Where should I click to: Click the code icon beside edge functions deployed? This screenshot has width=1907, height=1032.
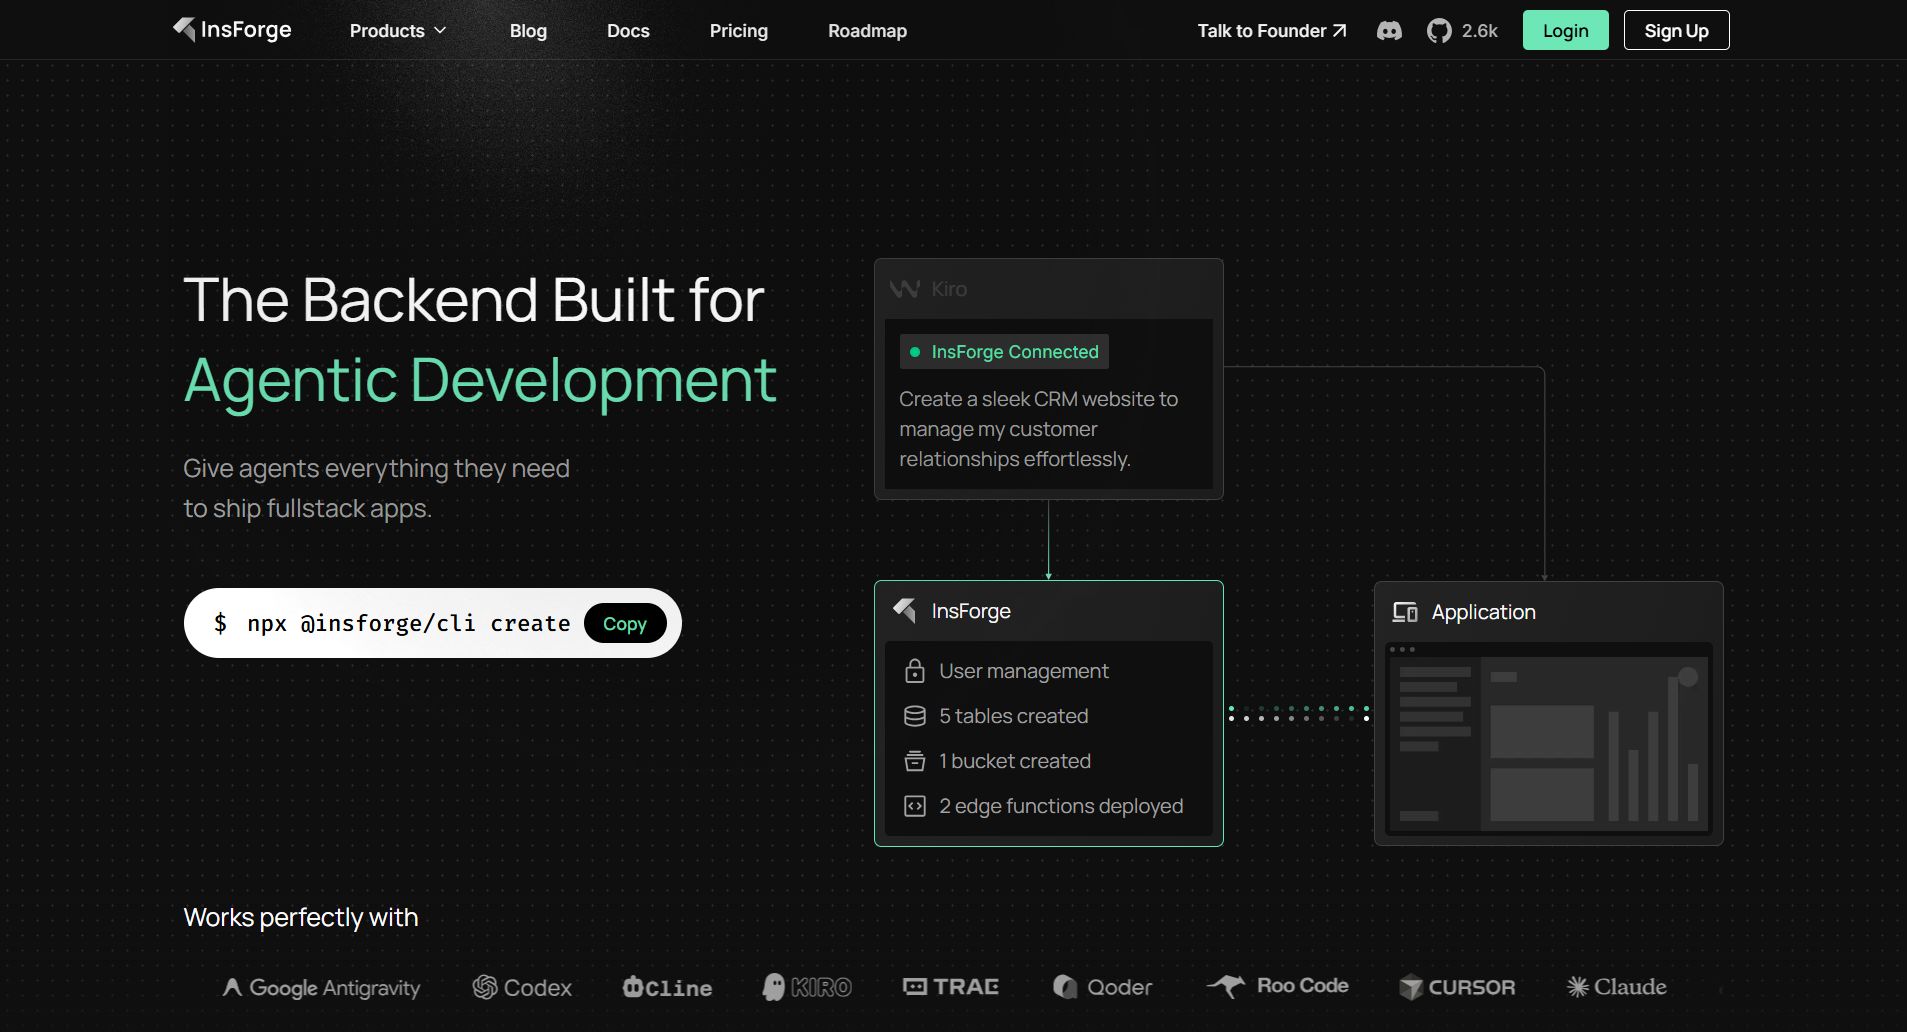914,806
